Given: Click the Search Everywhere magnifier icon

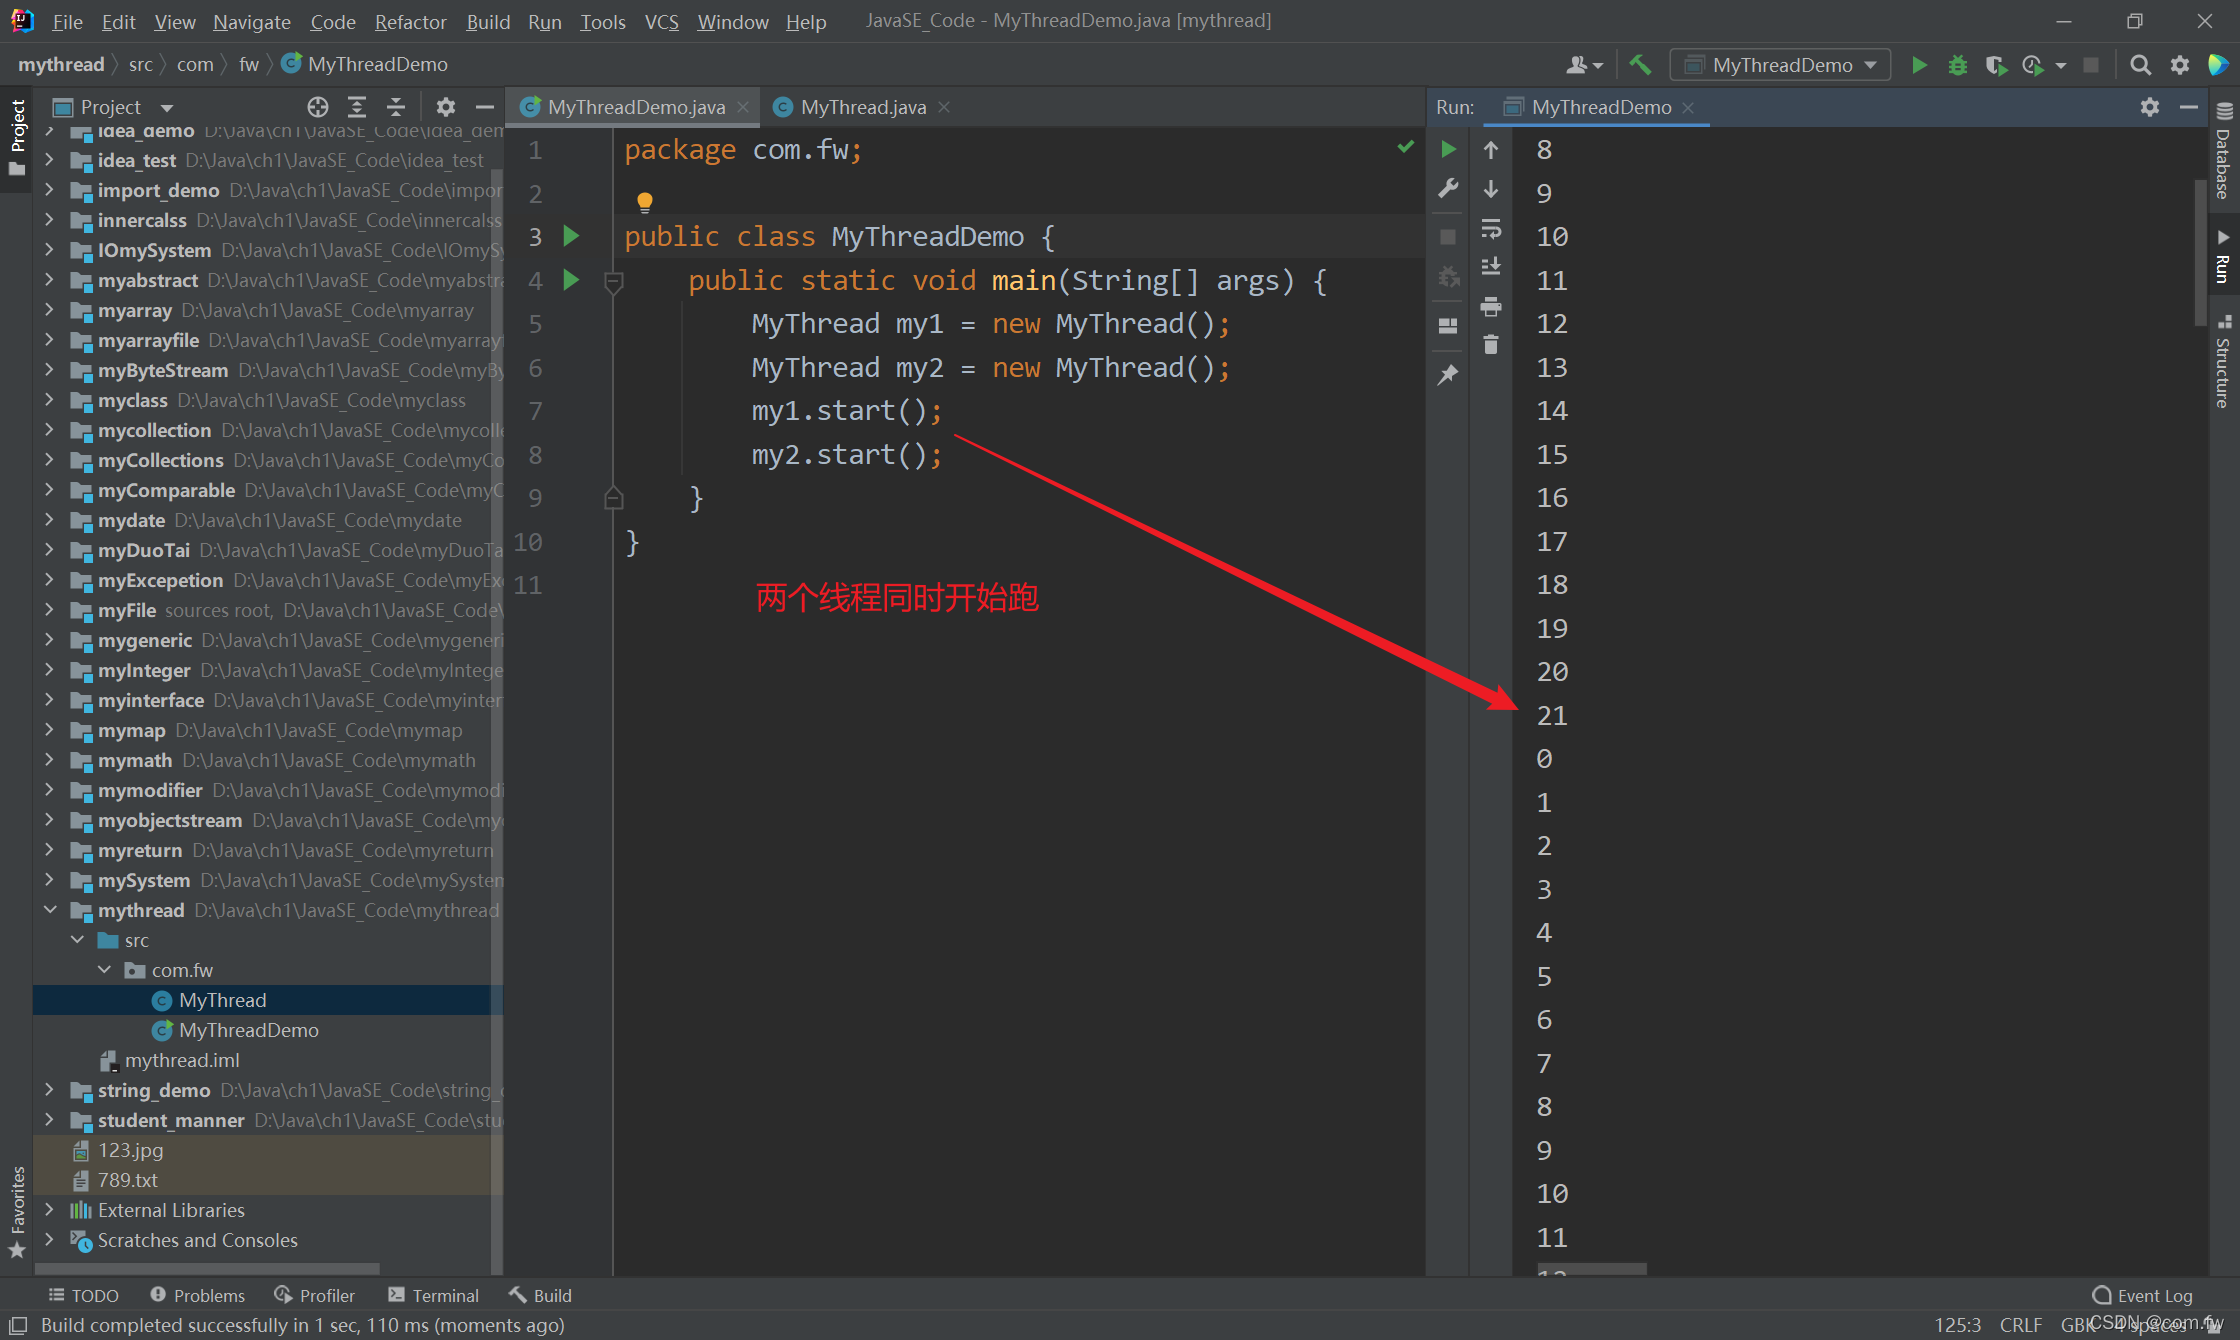Looking at the screenshot, I should coord(2140,65).
